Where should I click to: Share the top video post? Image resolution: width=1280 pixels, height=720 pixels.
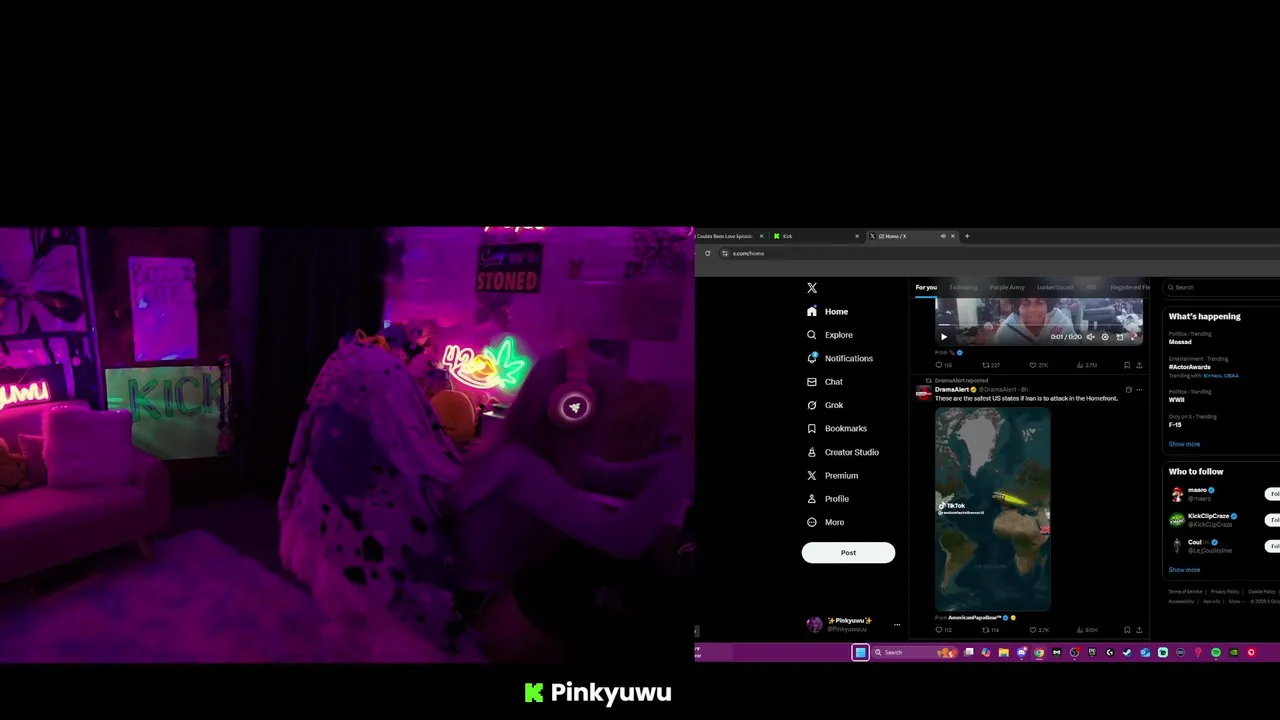point(1139,365)
